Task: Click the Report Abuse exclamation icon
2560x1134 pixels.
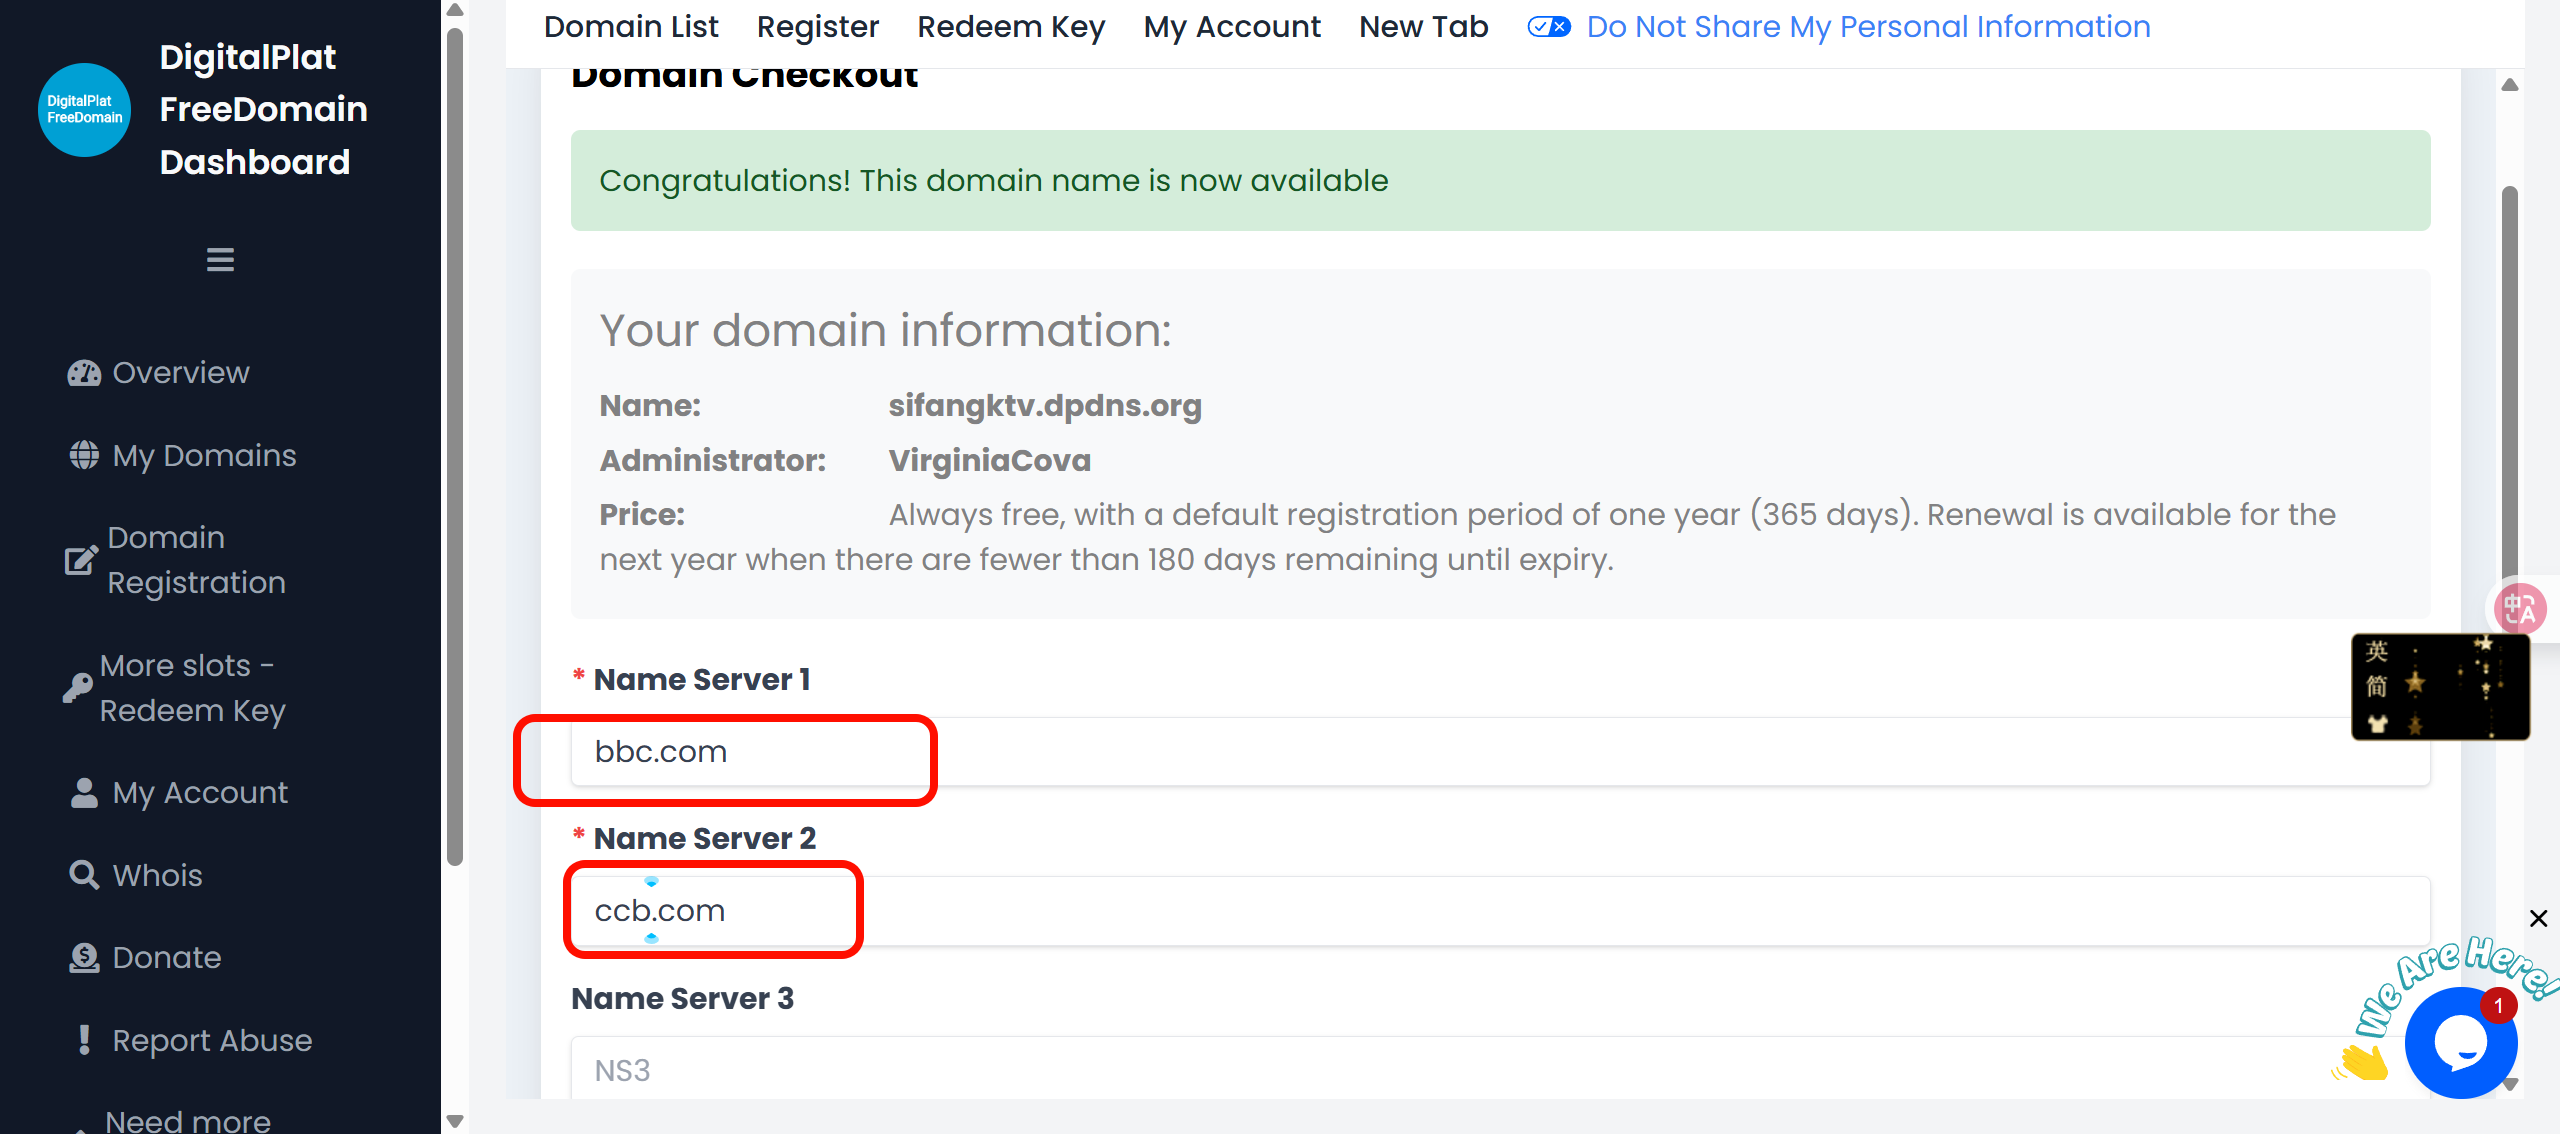Action: [84, 1040]
